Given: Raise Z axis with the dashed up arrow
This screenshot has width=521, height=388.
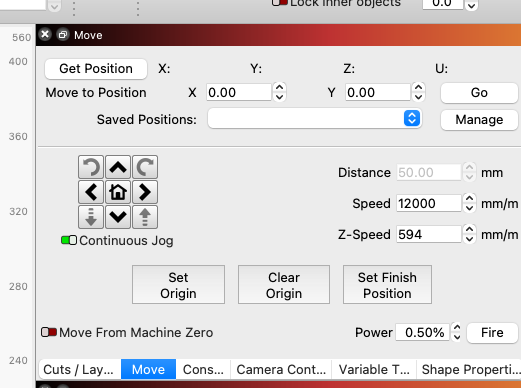Looking at the screenshot, I should click(145, 217).
